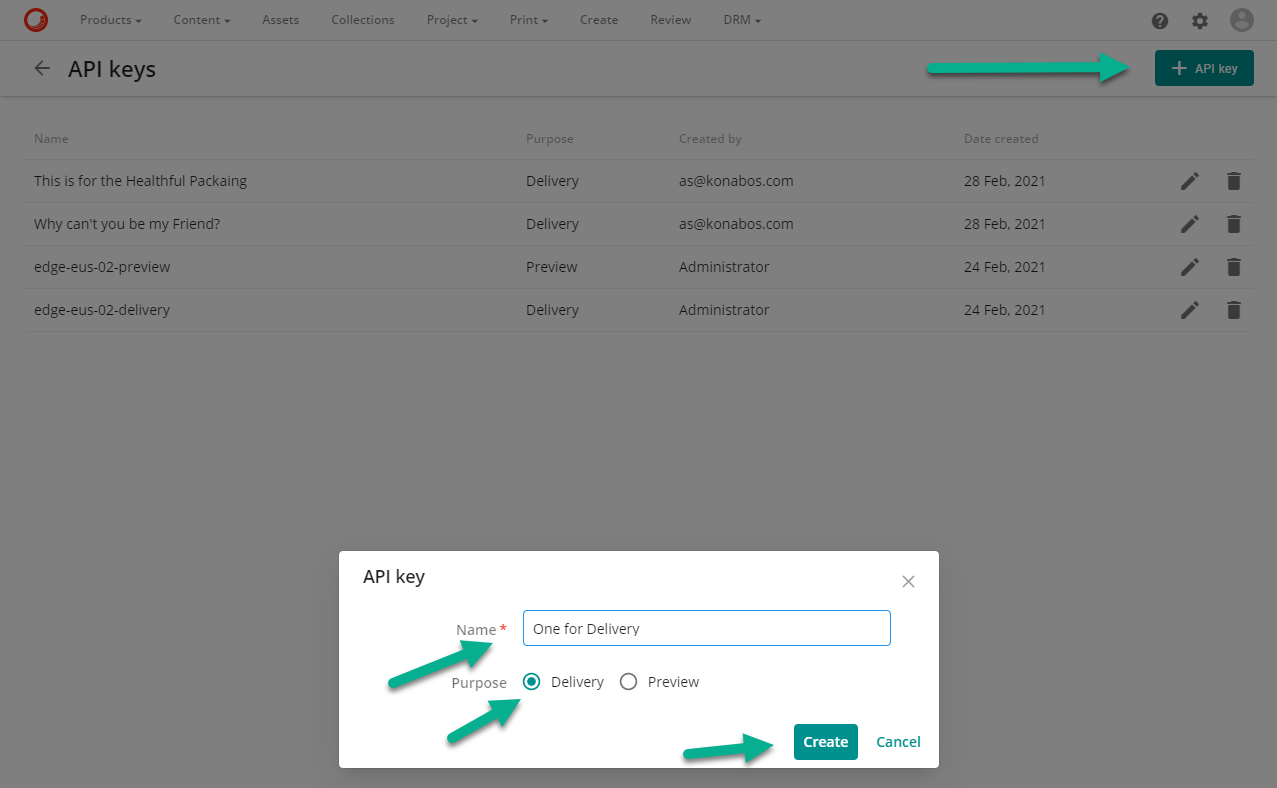
Task: Click the Purpose column header
Action: (550, 139)
